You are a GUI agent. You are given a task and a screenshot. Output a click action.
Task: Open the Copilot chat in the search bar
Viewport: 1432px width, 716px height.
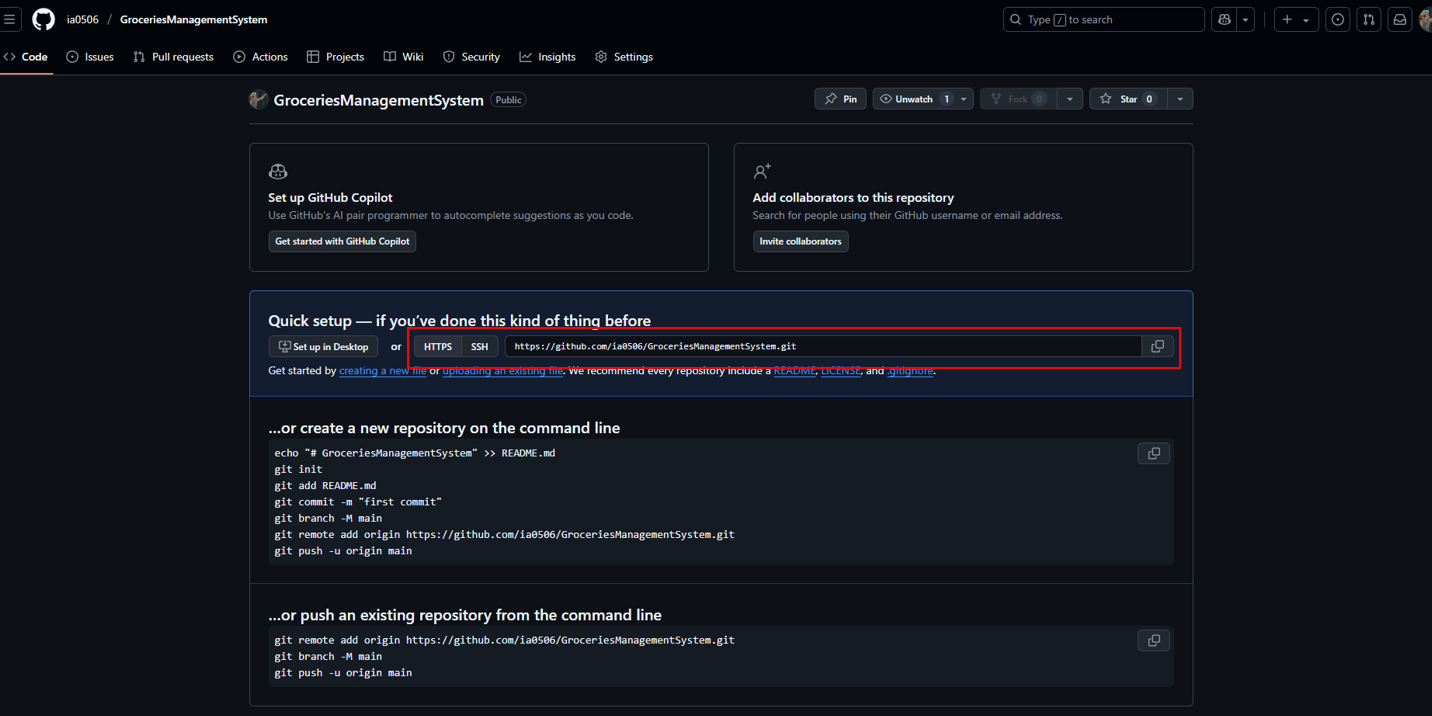[x=1224, y=19]
